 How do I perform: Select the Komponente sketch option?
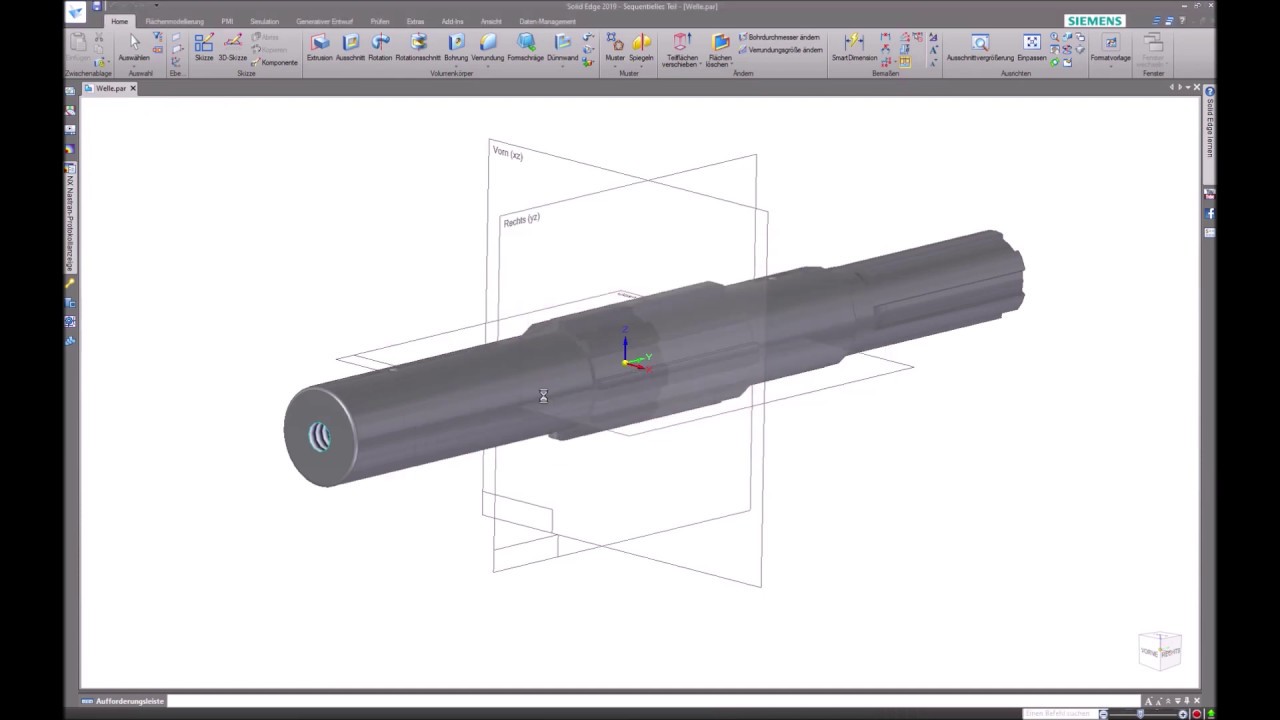(274, 62)
